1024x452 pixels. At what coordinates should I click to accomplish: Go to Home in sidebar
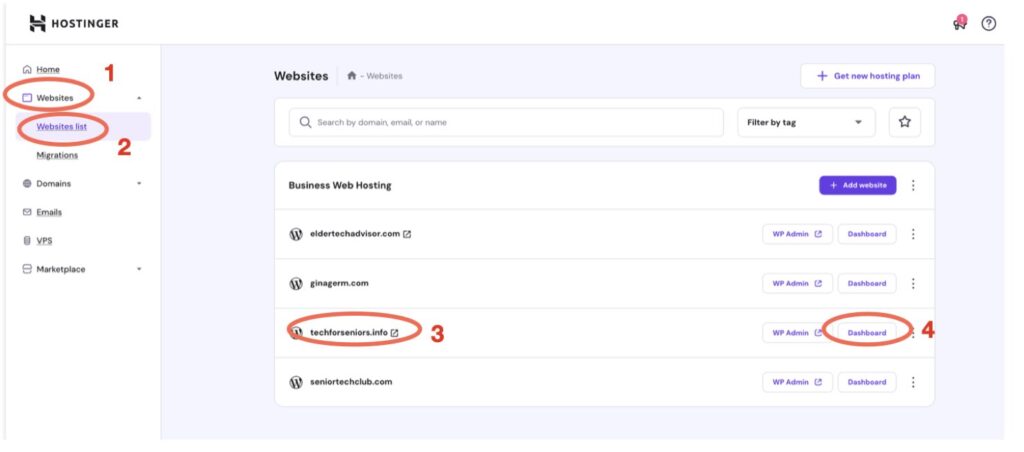[47, 69]
